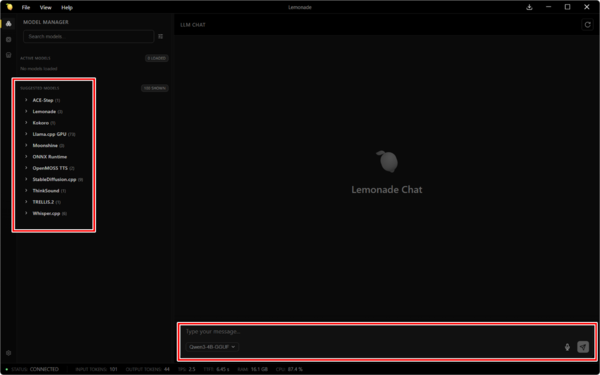Screen dimensions: 600x375
Task: Open the Help menu
Action: click(67, 8)
